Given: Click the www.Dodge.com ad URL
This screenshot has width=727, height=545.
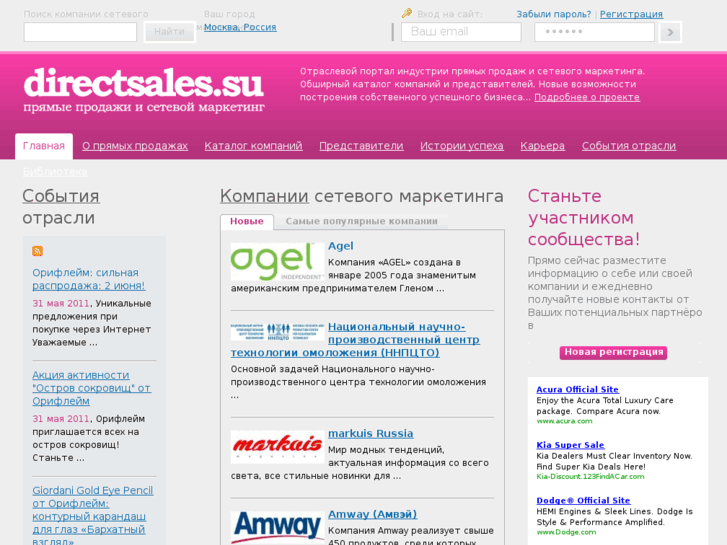Looking at the screenshot, I should pos(566,532).
